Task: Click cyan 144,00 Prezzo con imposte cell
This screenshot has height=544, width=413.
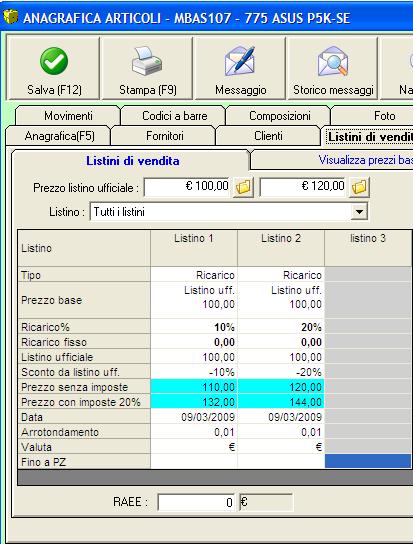Action: [x=281, y=402]
